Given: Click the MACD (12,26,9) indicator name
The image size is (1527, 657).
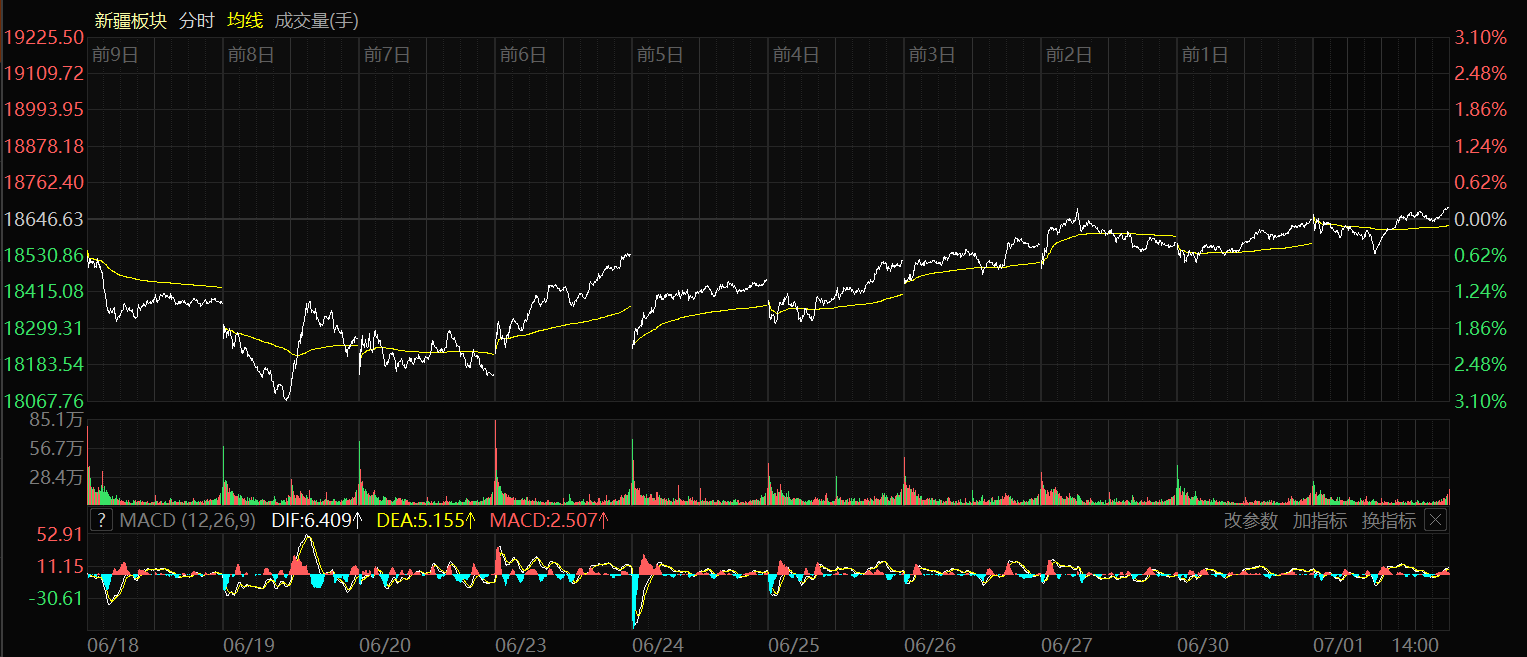Looking at the screenshot, I should coord(187,520).
